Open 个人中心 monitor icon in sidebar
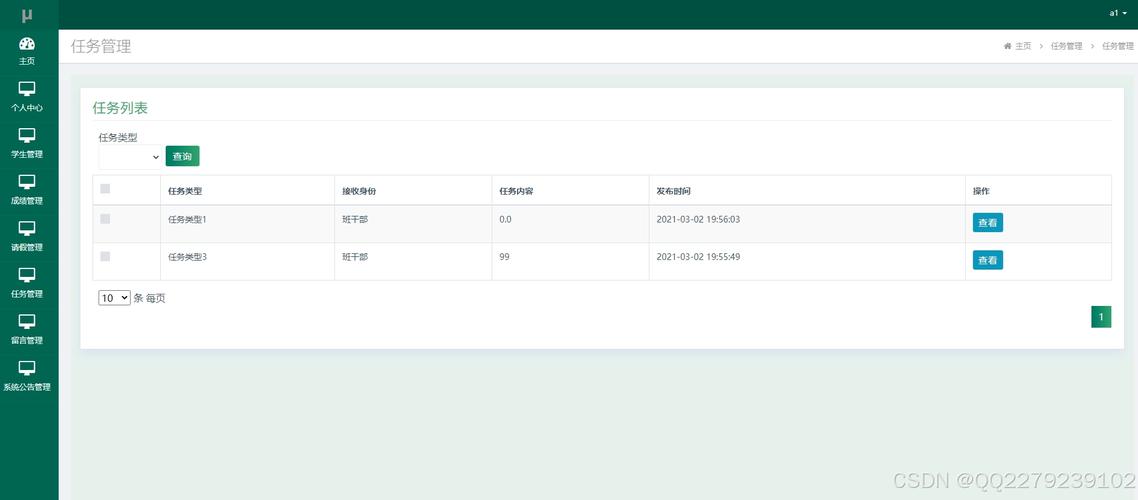1138x500 pixels. (27, 89)
